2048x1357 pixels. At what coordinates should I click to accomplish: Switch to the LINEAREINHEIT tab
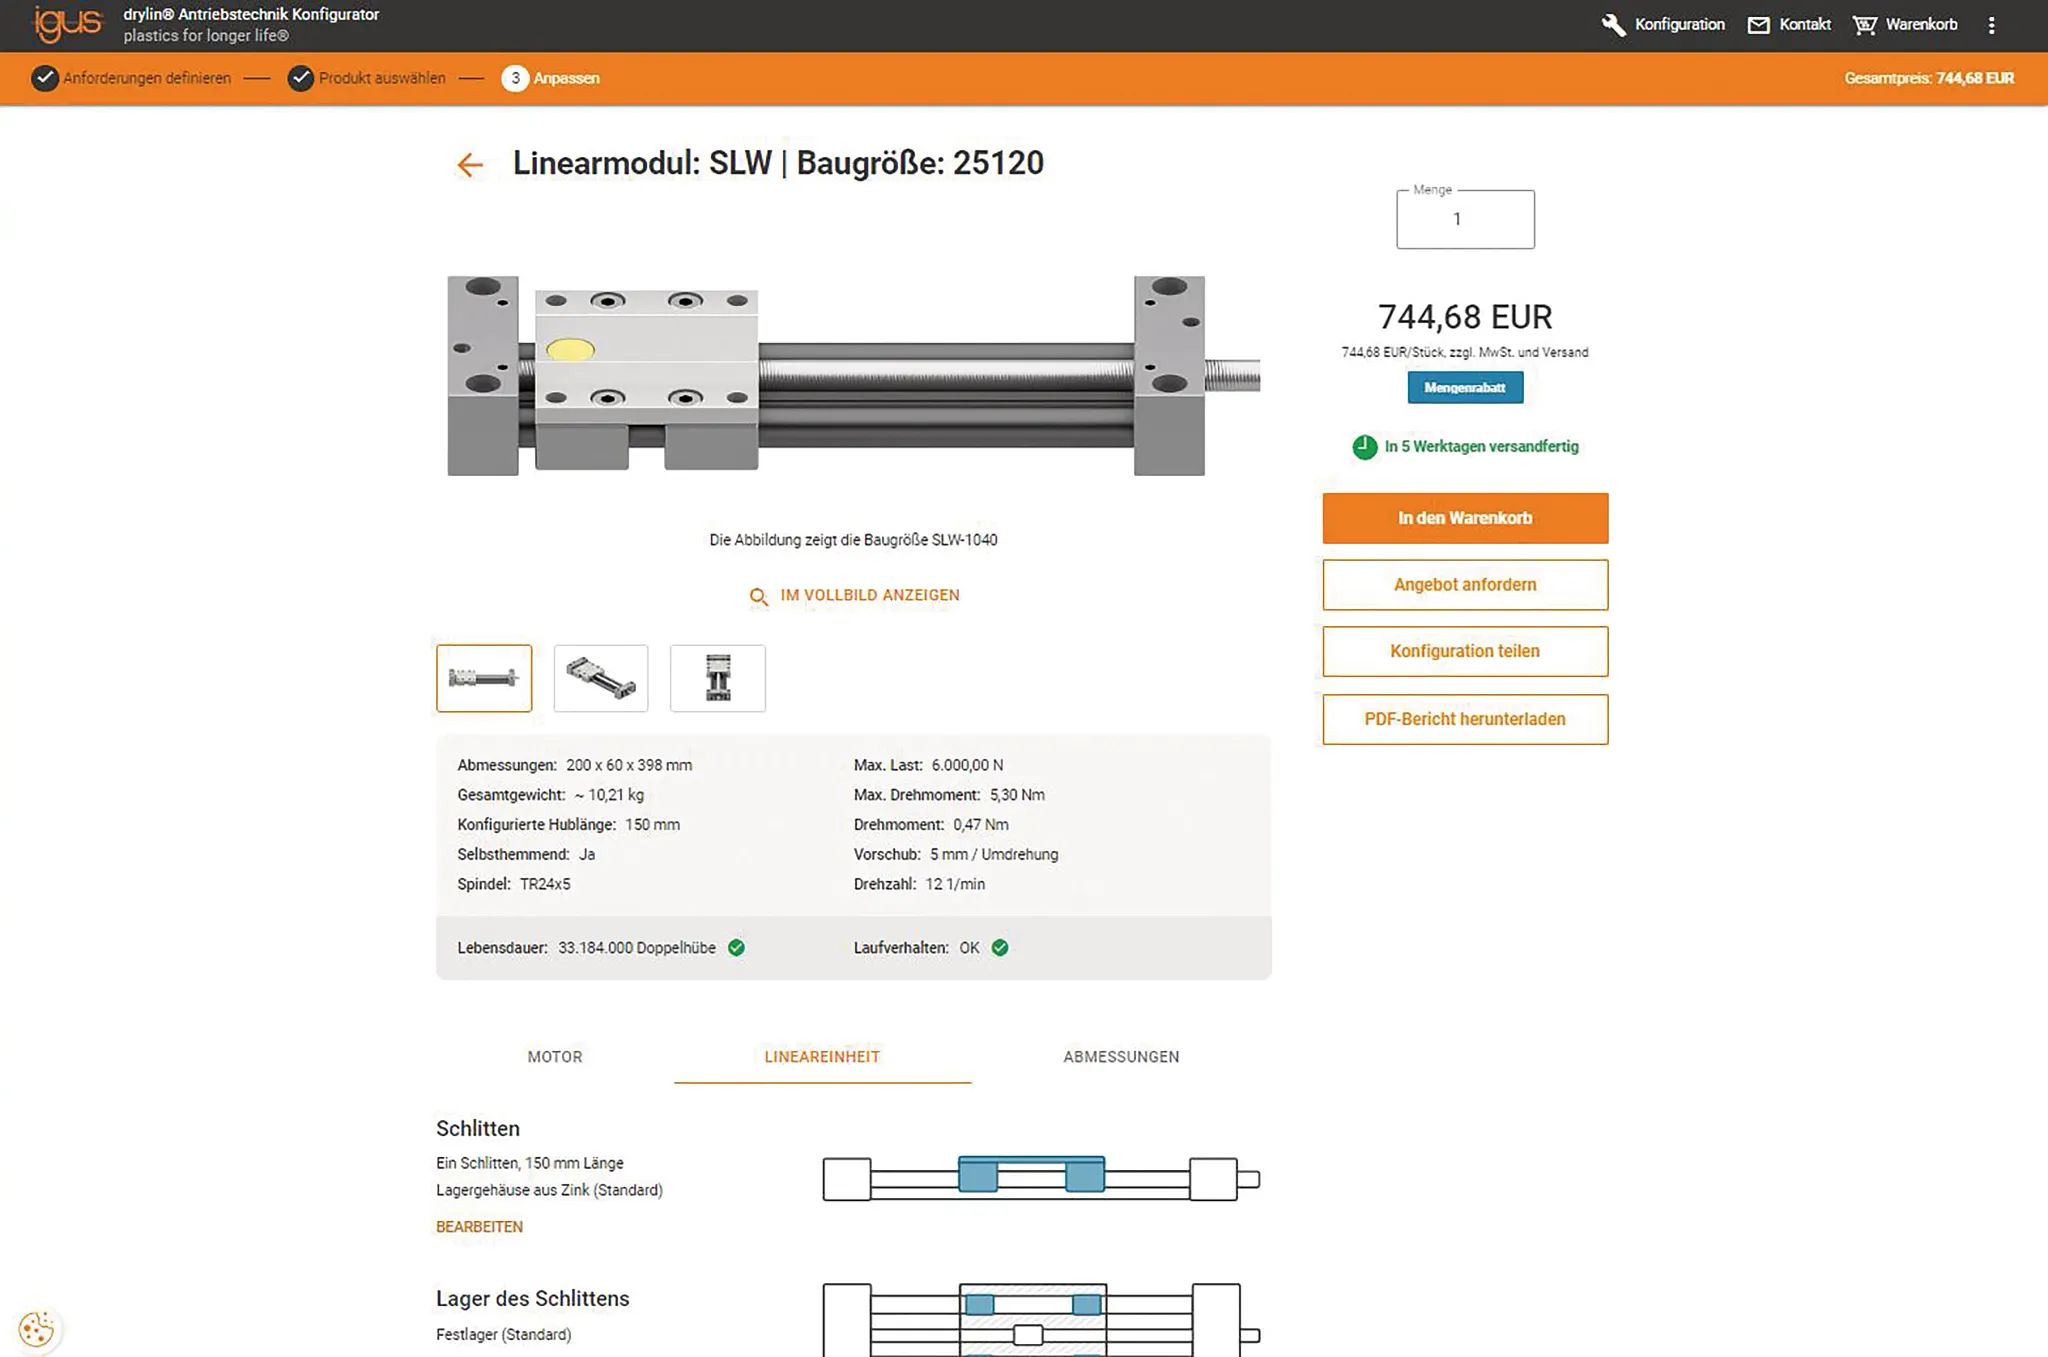[x=822, y=1057]
